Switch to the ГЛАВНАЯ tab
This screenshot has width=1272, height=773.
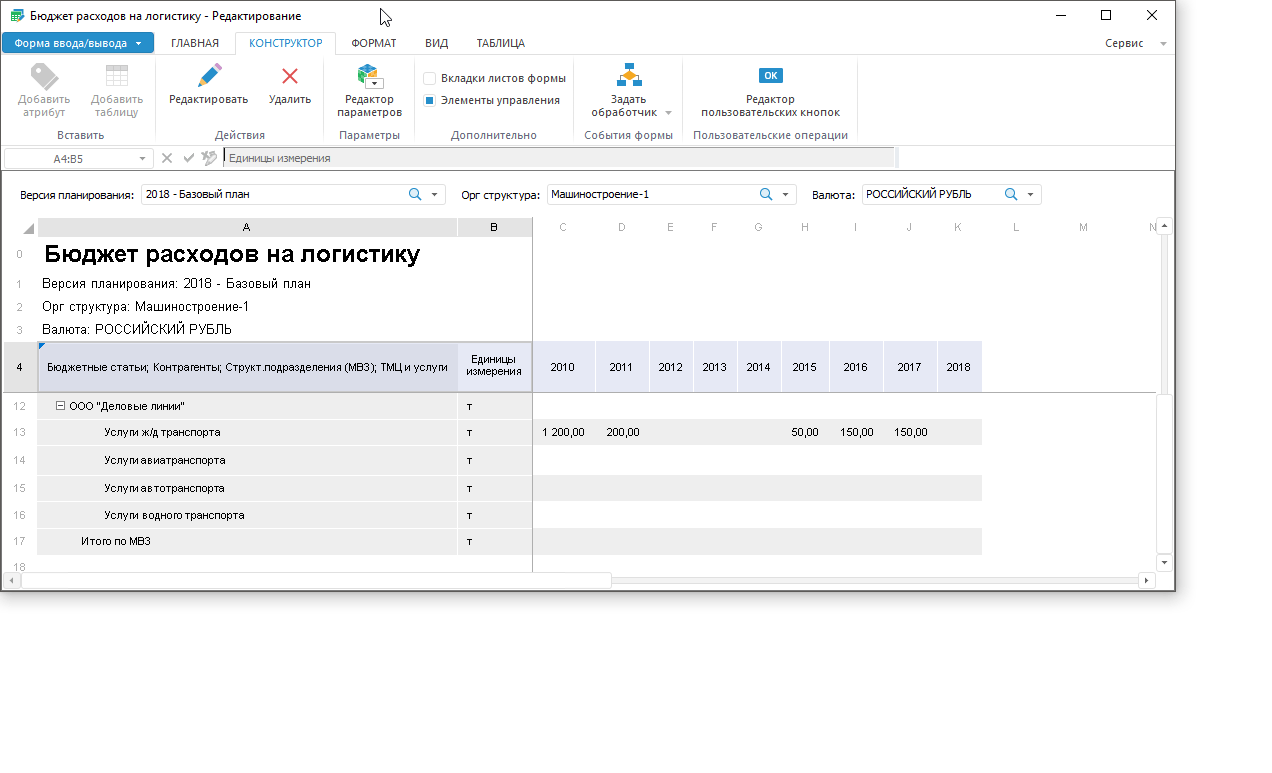195,43
